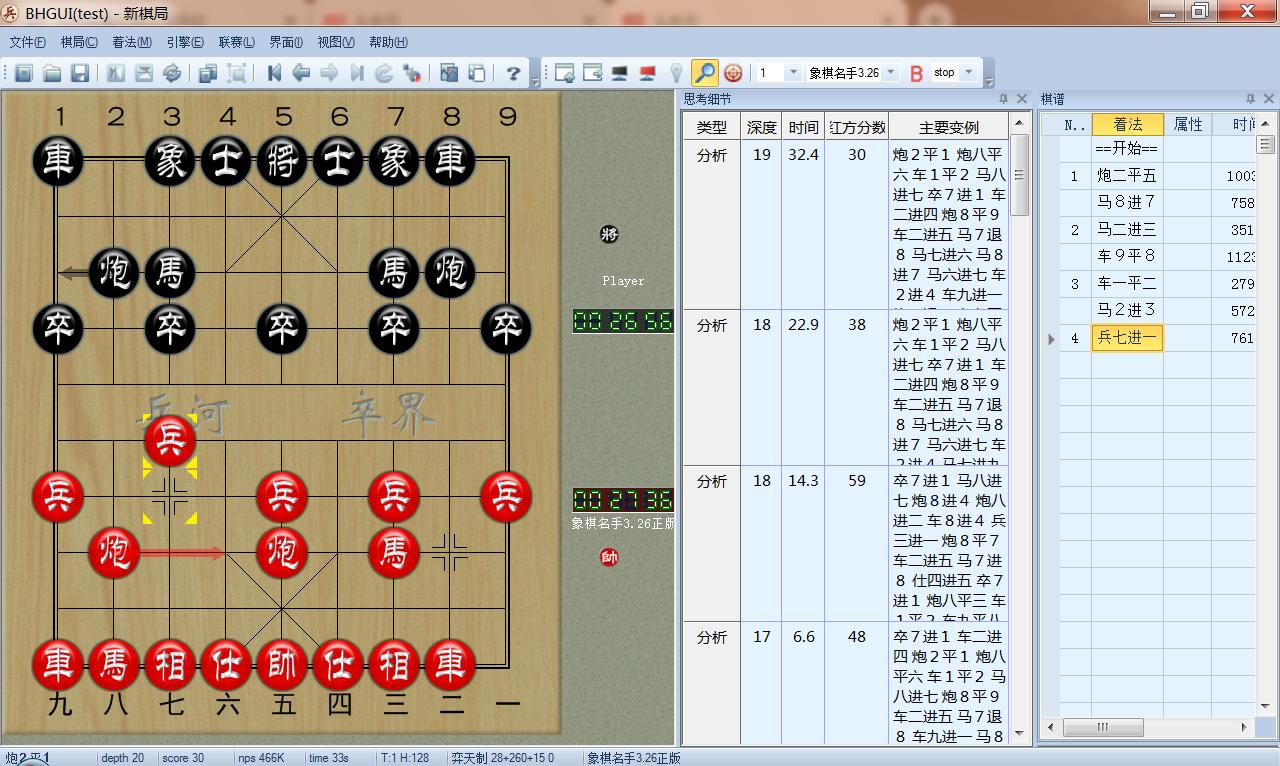Click the red monitor display toggle icon
The image size is (1280, 766).
pos(648,72)
